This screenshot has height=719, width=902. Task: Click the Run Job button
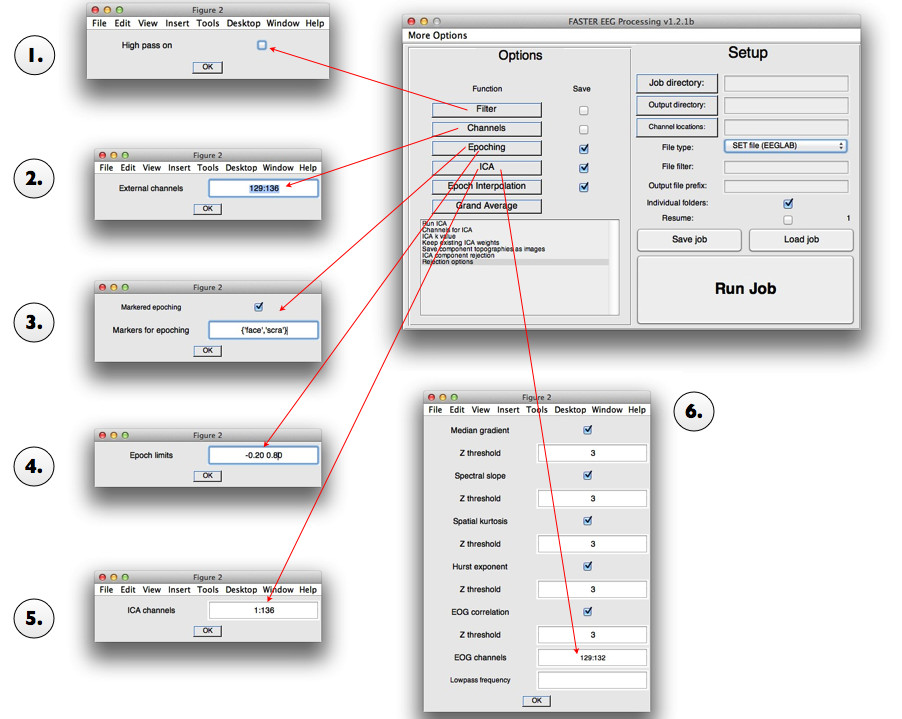point(745,289)
